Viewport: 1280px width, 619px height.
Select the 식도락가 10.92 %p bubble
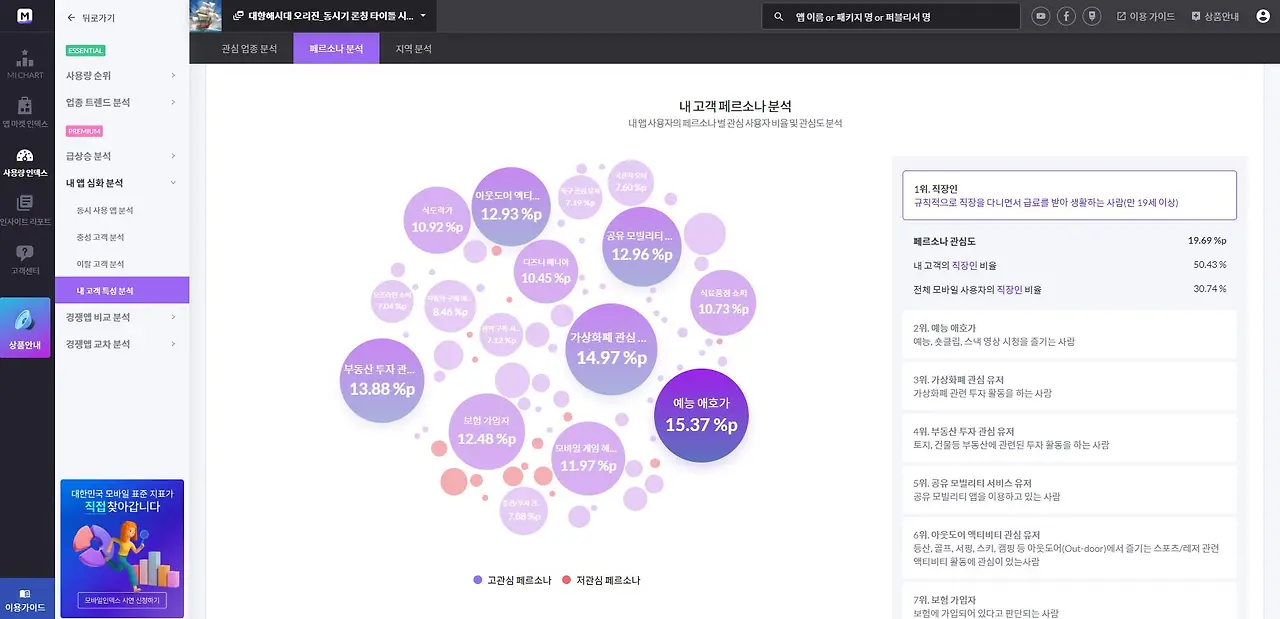coord(438,219)
